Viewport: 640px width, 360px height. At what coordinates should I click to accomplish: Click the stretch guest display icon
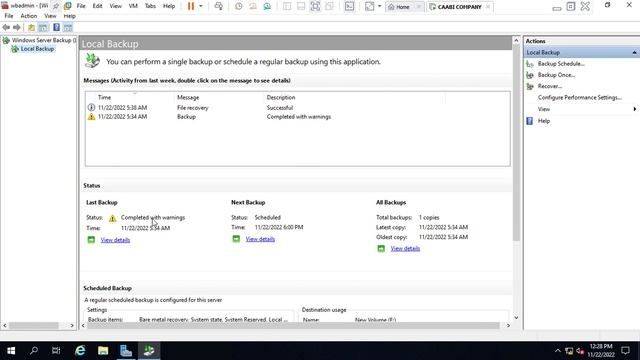(x=369, y=6)
